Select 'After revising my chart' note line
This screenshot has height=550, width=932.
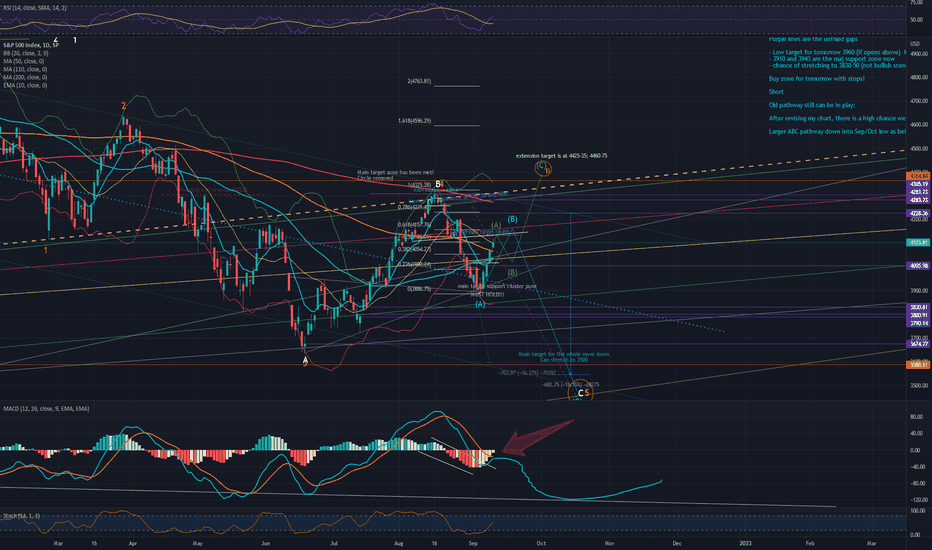837,118
